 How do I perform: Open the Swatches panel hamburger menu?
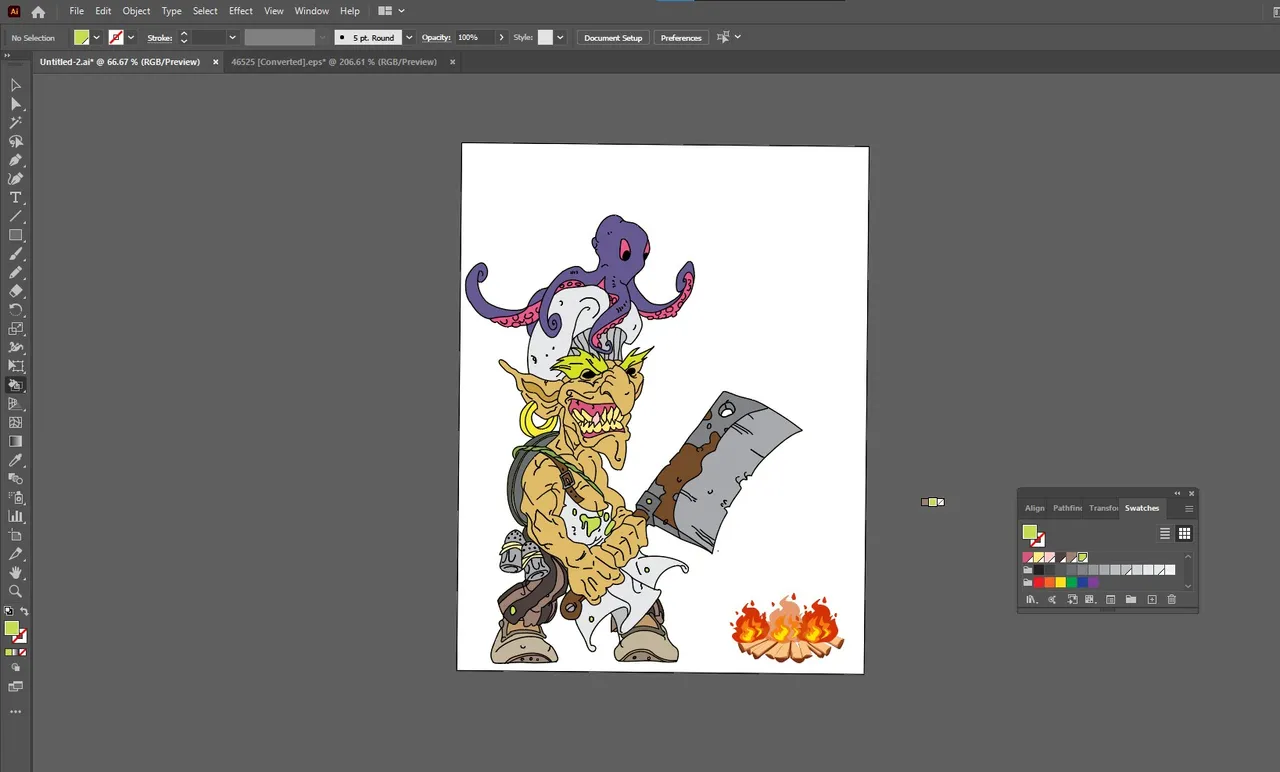[x=1189, y=509]
